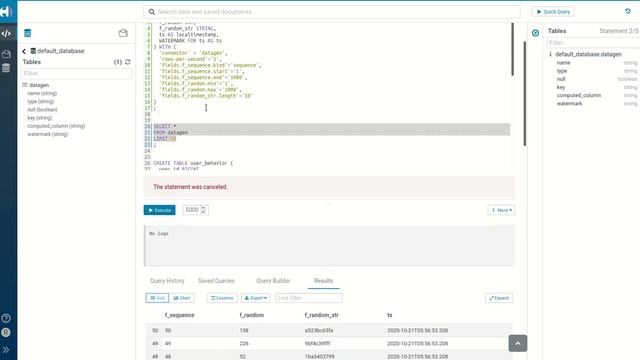Viewport: 640px width, 360px height.
Task: Switch to Query History tab
Action: pos(167,281)
